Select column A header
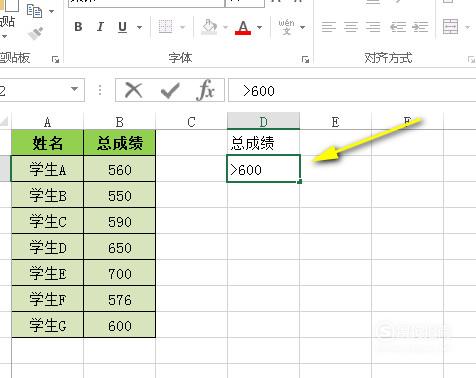Screen dimensions: 476x378 pyautogui.click(x=47, y=121)
